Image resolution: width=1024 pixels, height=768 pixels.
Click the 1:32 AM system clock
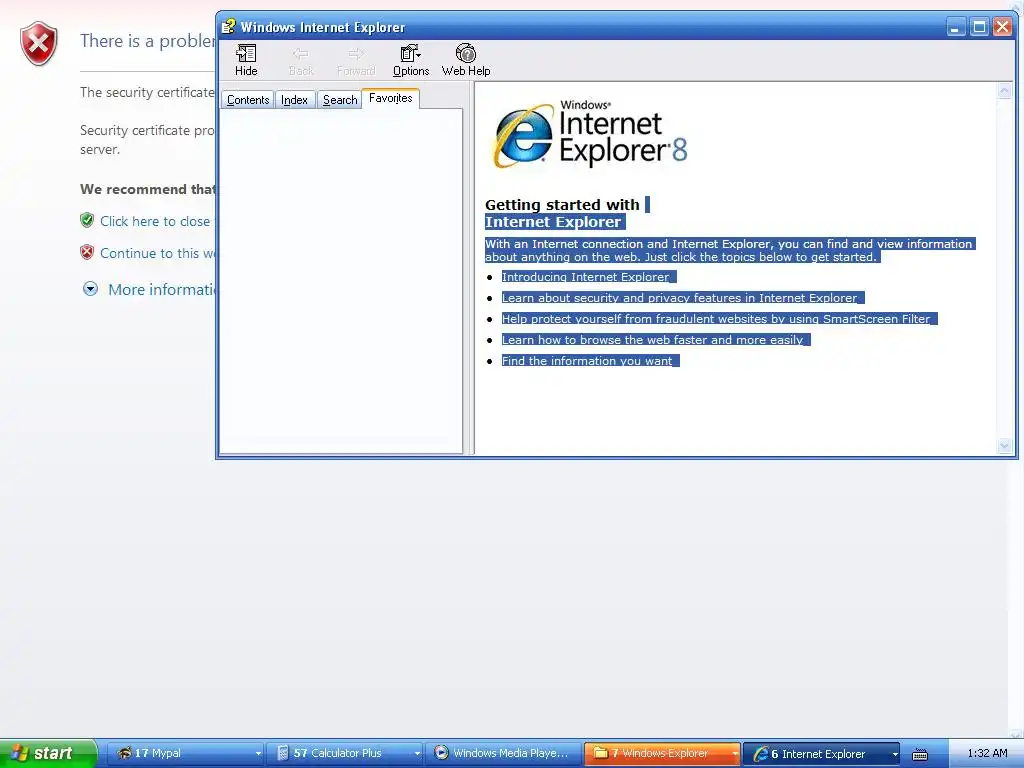coord(987,753)
